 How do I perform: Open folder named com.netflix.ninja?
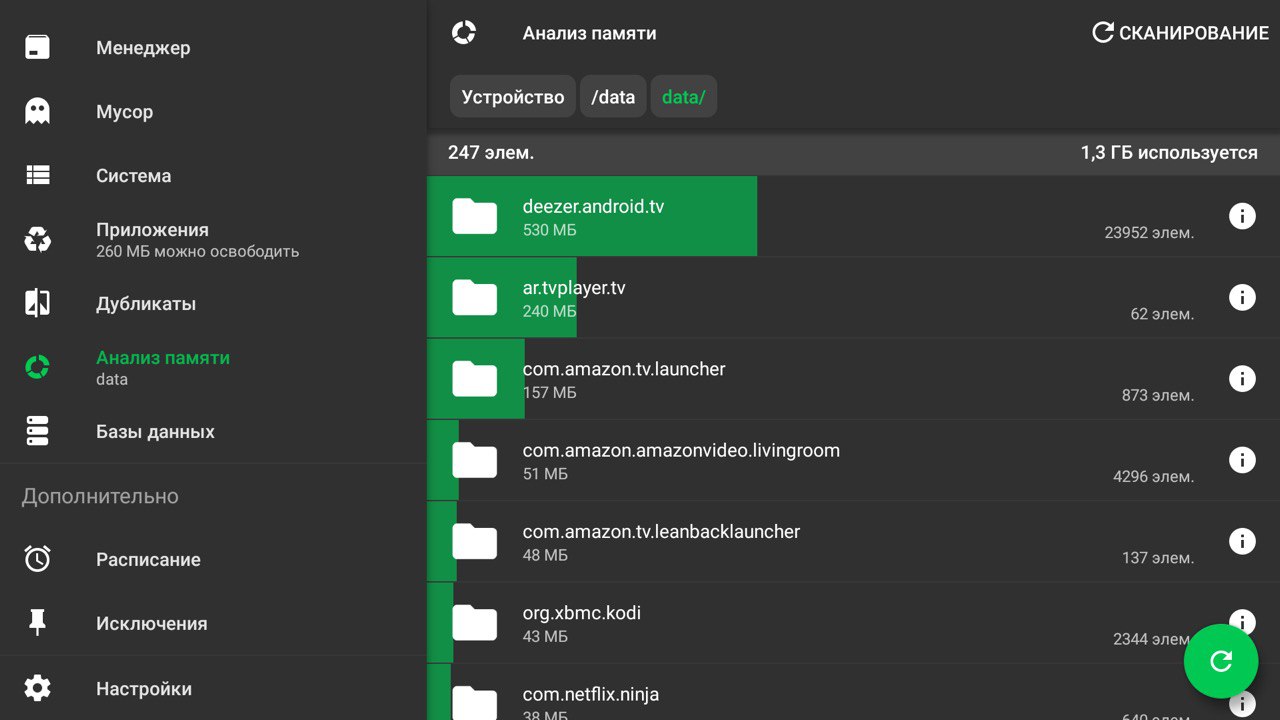853,692
